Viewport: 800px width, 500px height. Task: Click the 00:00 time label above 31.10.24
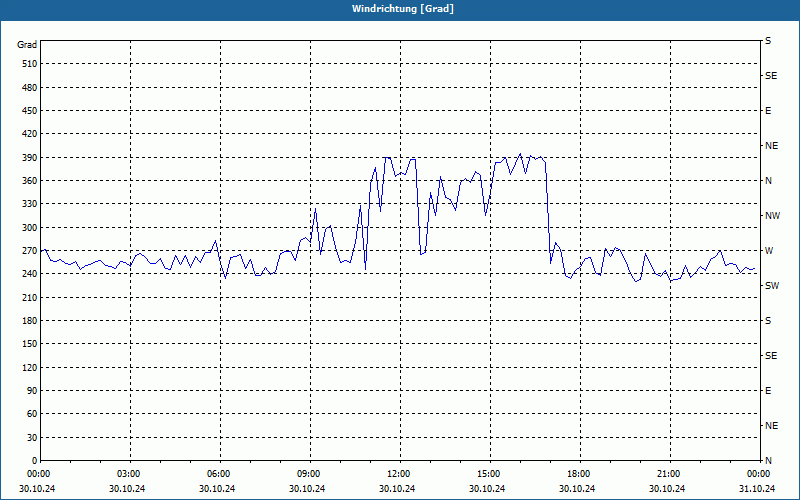[758, 474]
